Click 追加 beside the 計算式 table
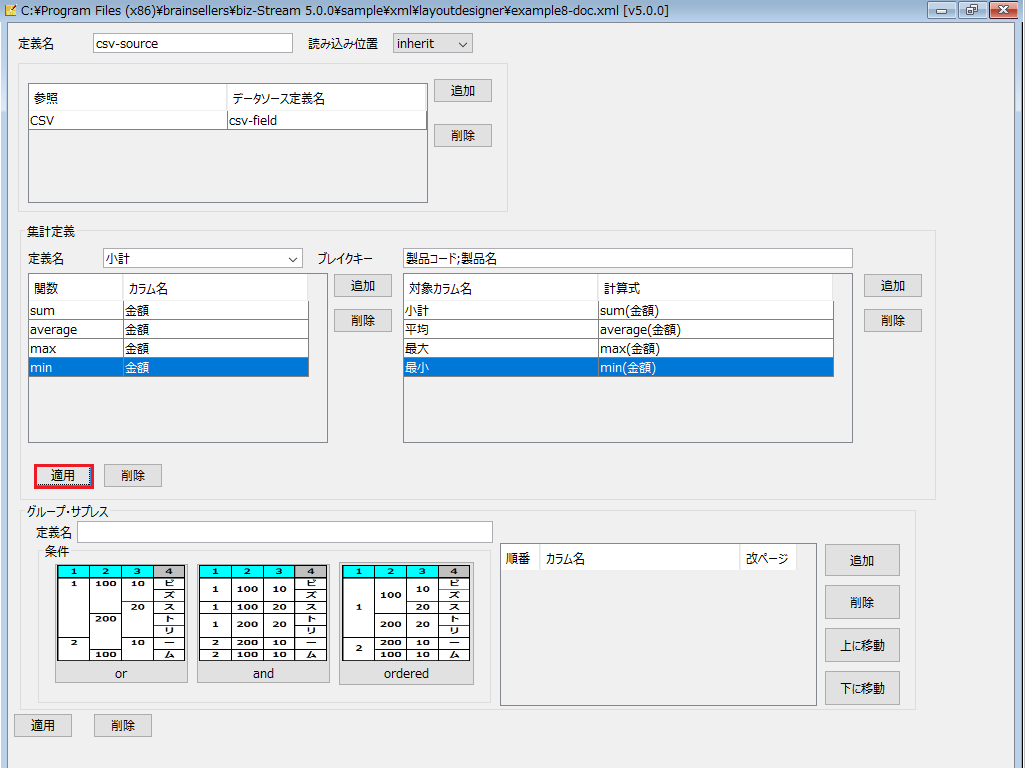This screenshot has height=768, width=1025. point(892,286)
